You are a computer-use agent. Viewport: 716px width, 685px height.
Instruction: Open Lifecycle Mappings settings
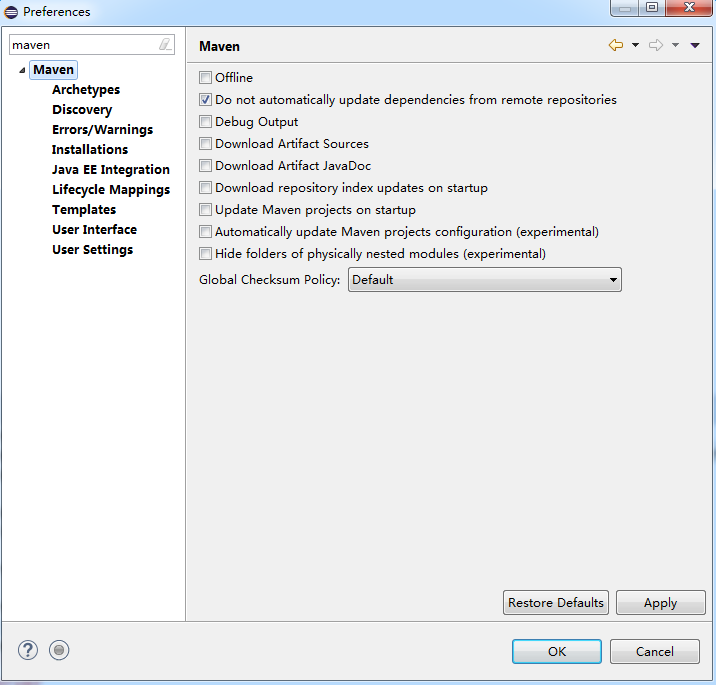click(111, 190)
